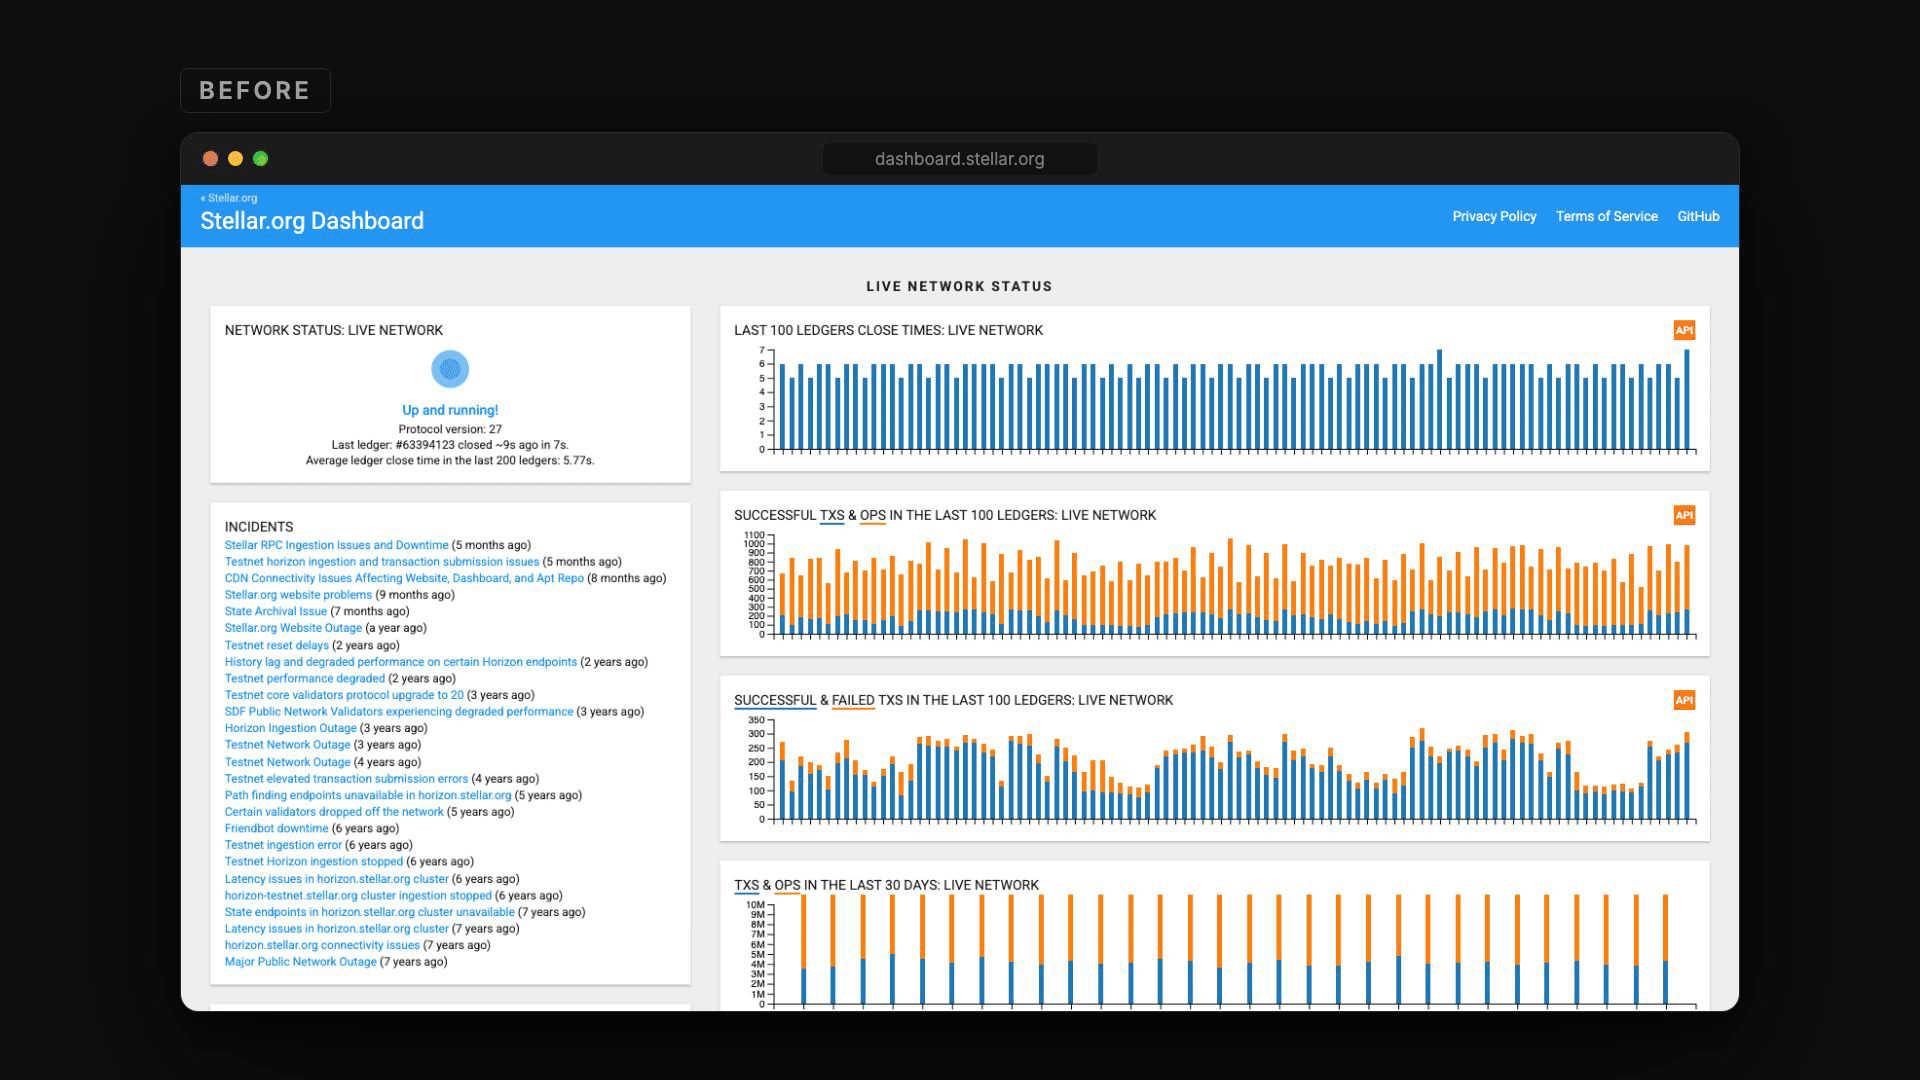This screenshot has width=1920, height=1080.
Task: Open Horizon Ingestion Outage incident
Action: click(x=290, y=728)
